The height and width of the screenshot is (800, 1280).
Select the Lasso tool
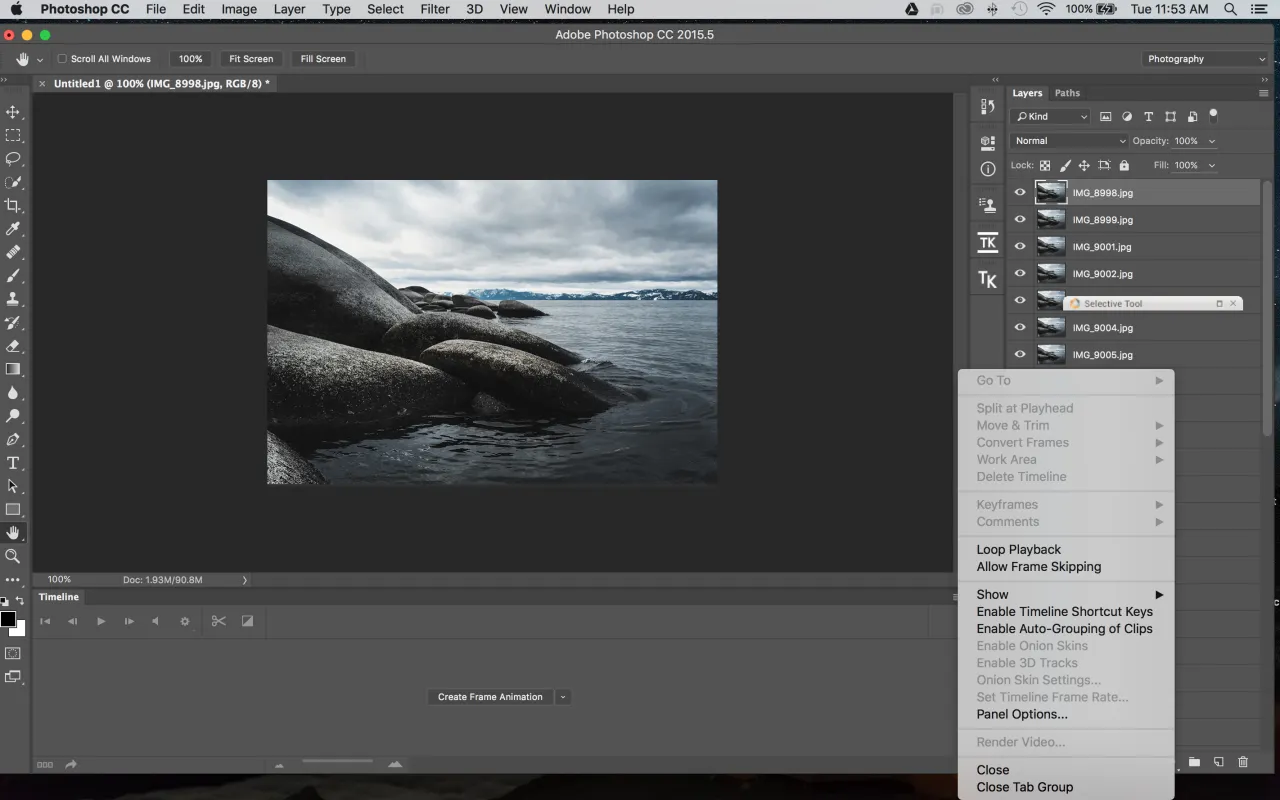click(13, 159)
